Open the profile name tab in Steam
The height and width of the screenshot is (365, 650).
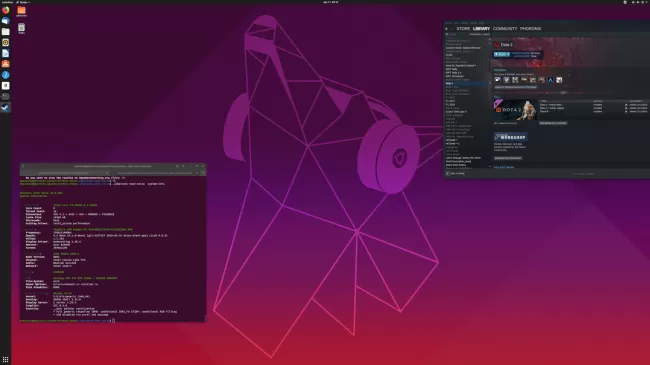click(531, 29)
